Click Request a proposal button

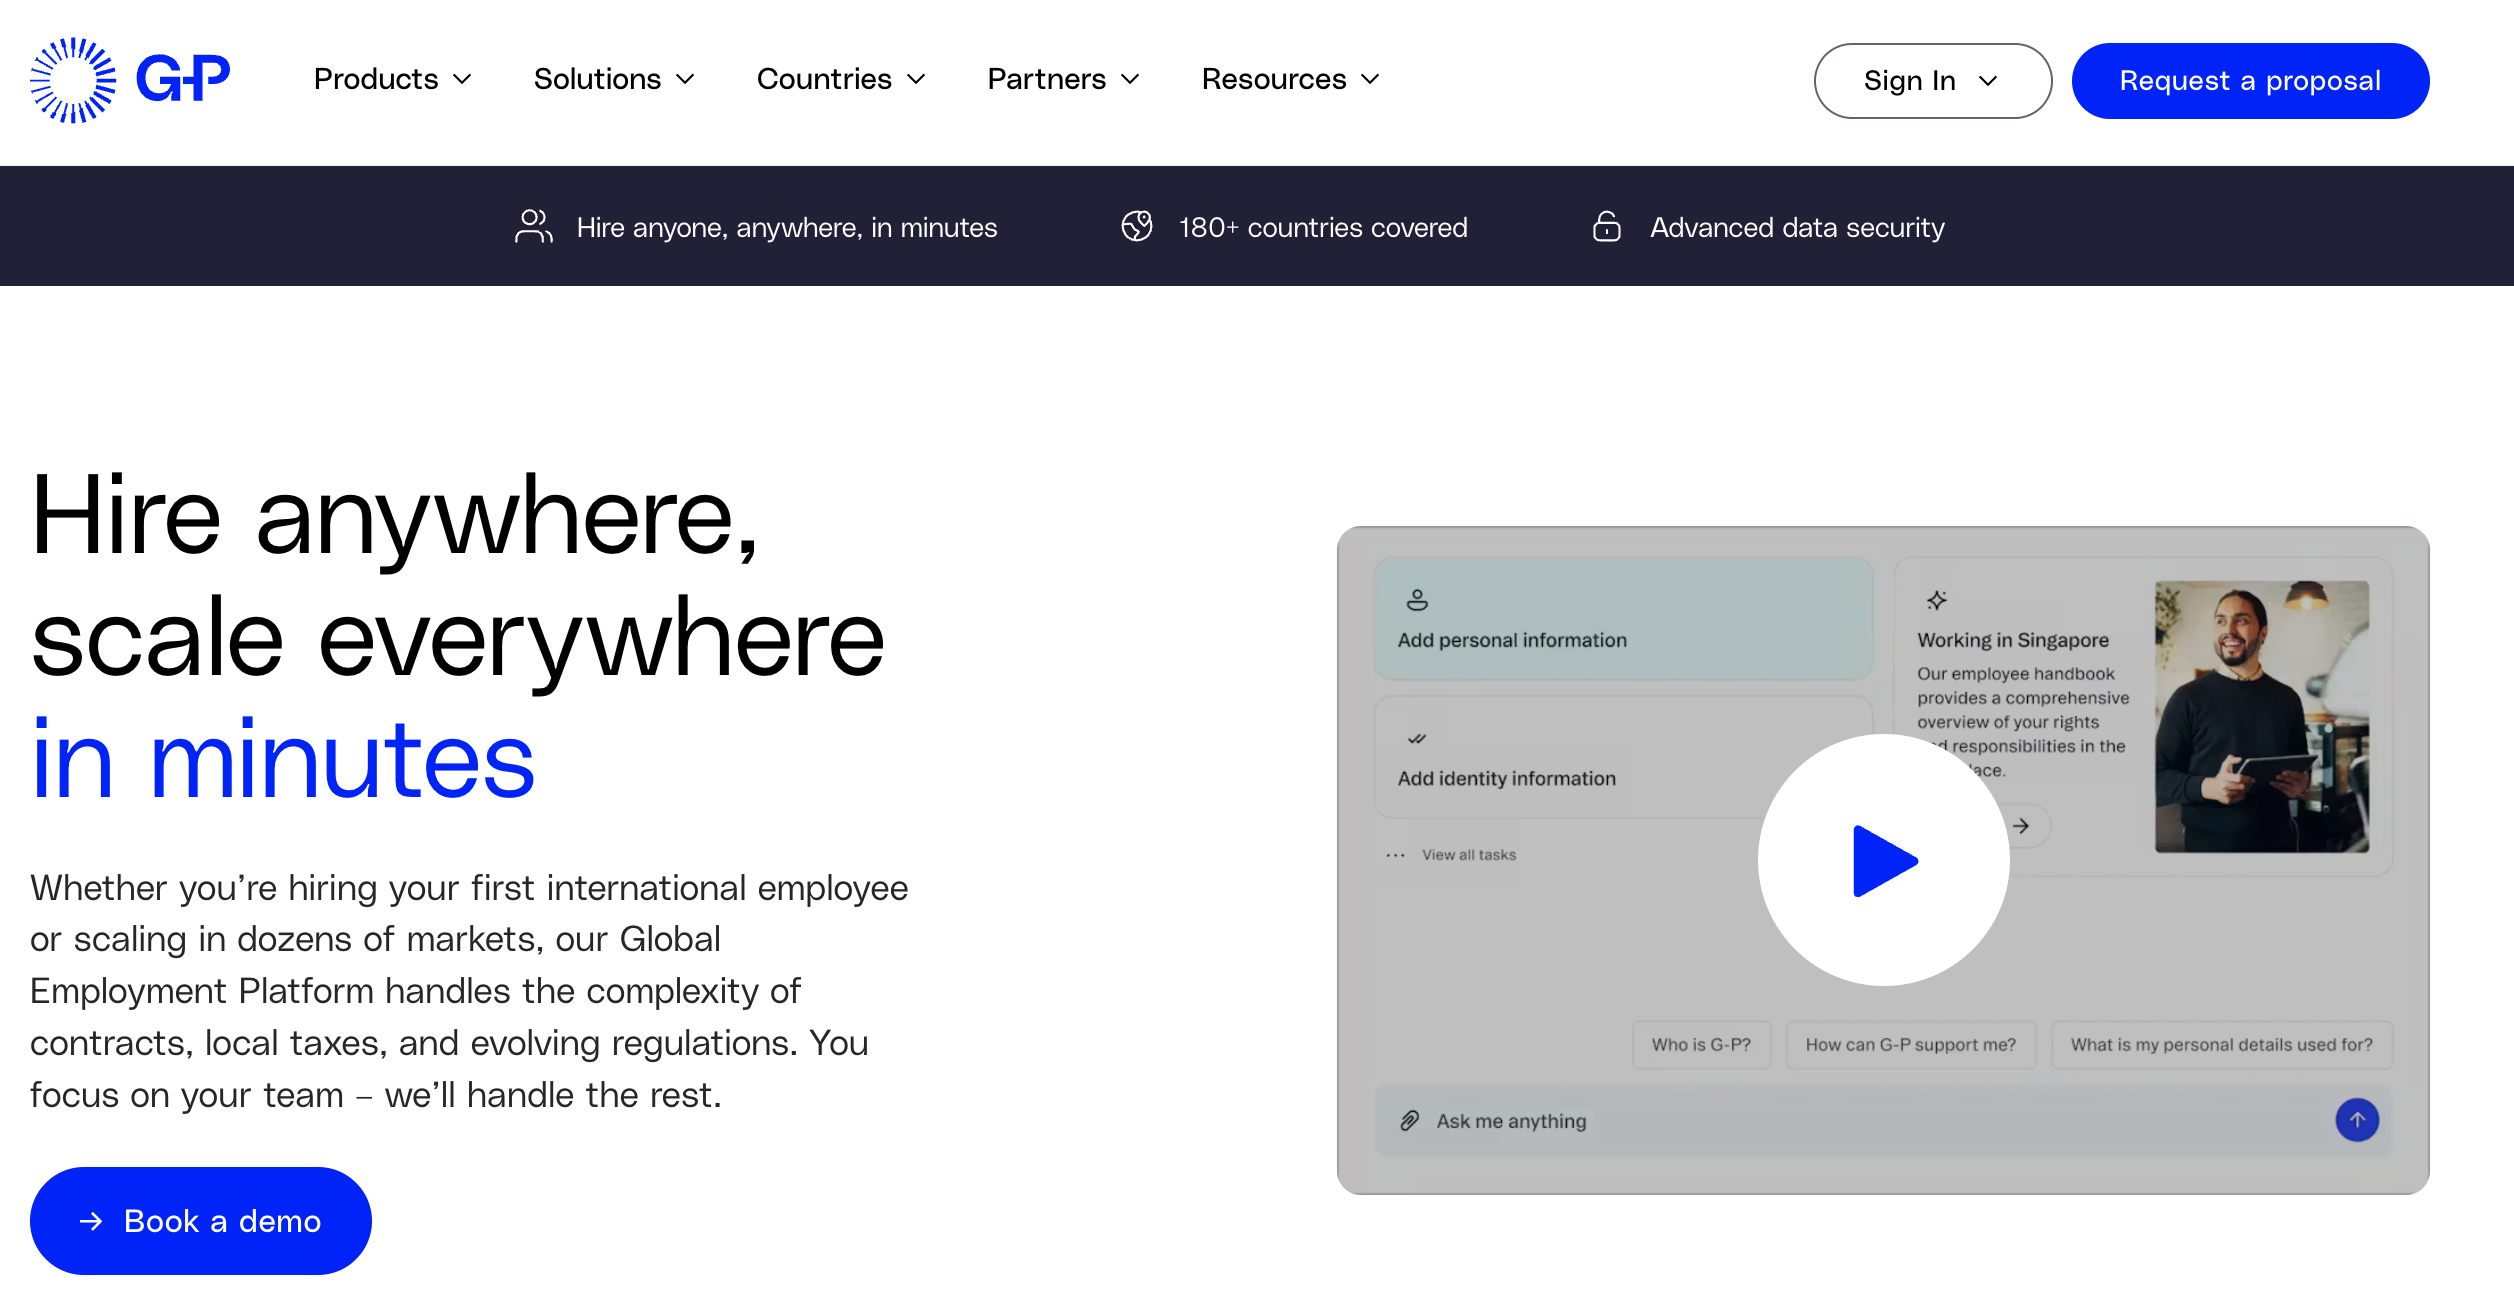[x=2250, y=81]
